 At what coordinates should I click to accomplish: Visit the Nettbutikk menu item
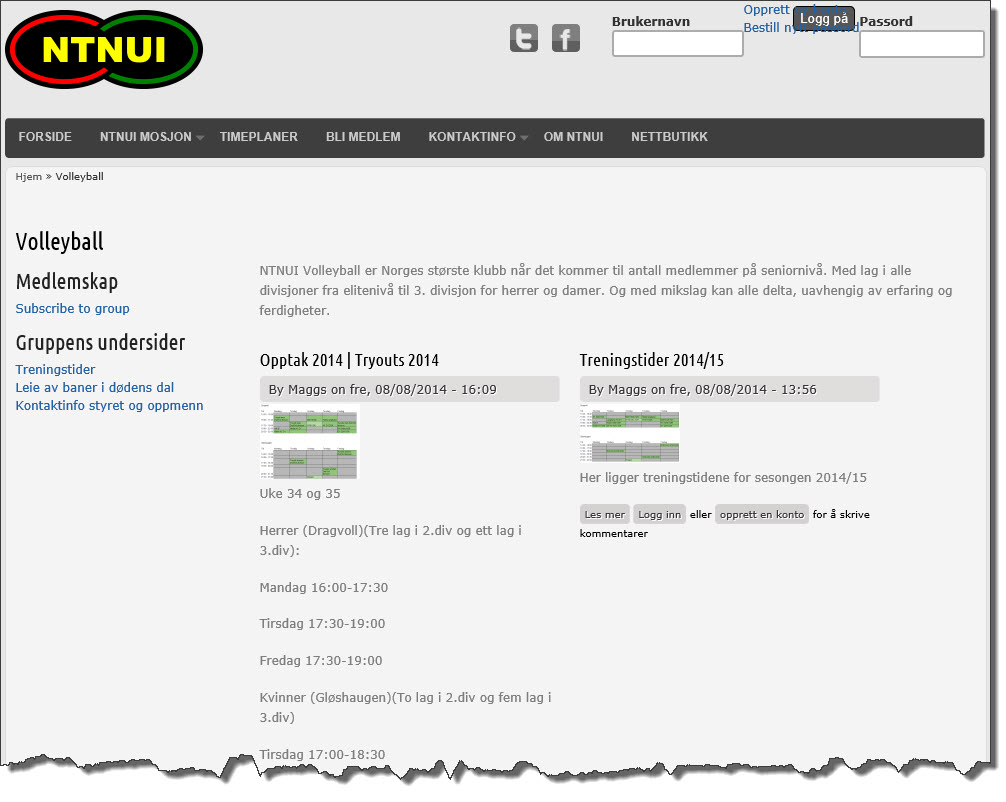point(669,137)
